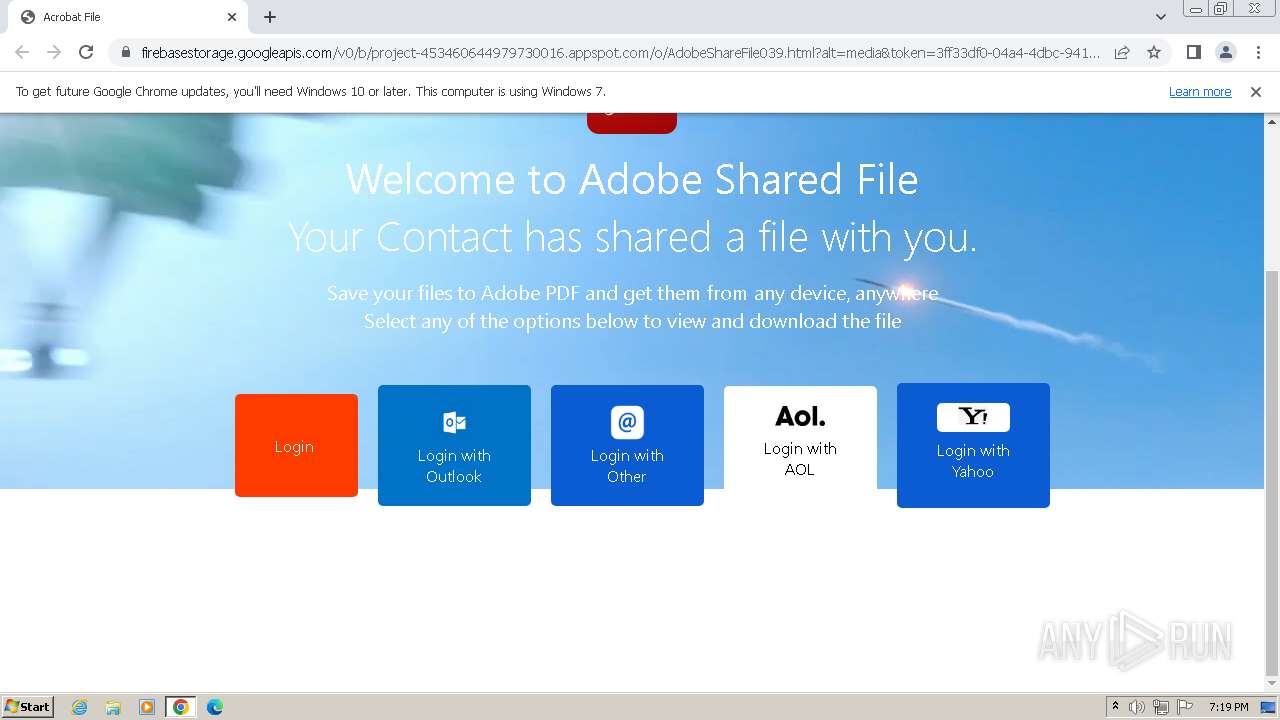
Task: Open Windows Media Player from taskbar
Action: pyautogui.click(x=147, y=707)
